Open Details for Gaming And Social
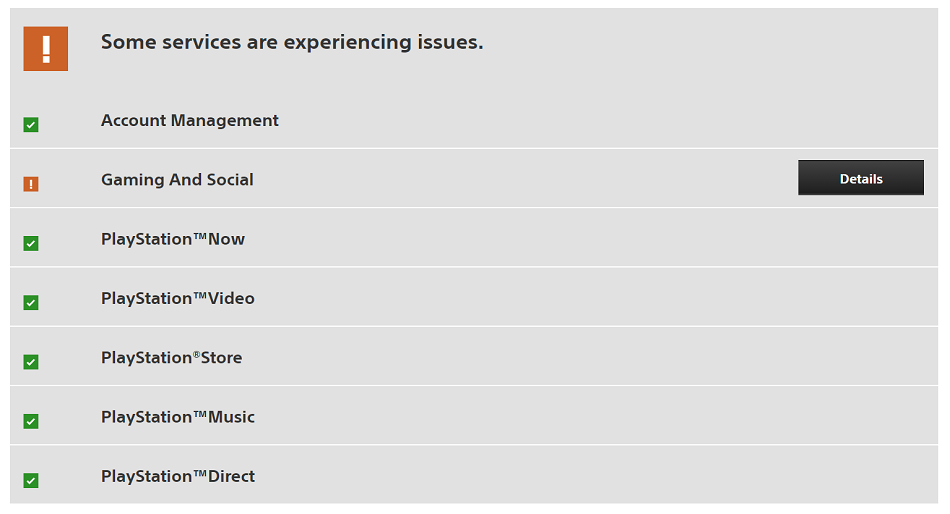This screenshot has height=514, width=950. click(x=860, y=178)
